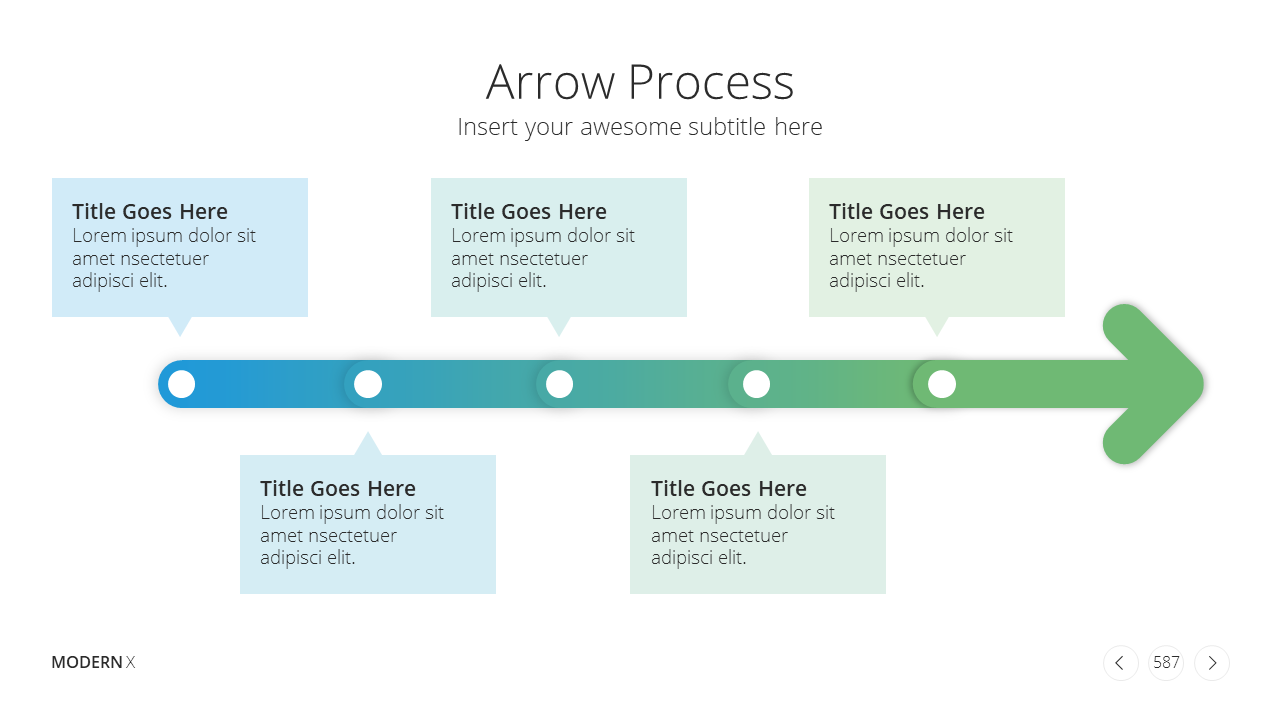Viewport: 1280px width, 720px height.
Task: Select the fourth white dot on arrow
Action: [756, 384]
